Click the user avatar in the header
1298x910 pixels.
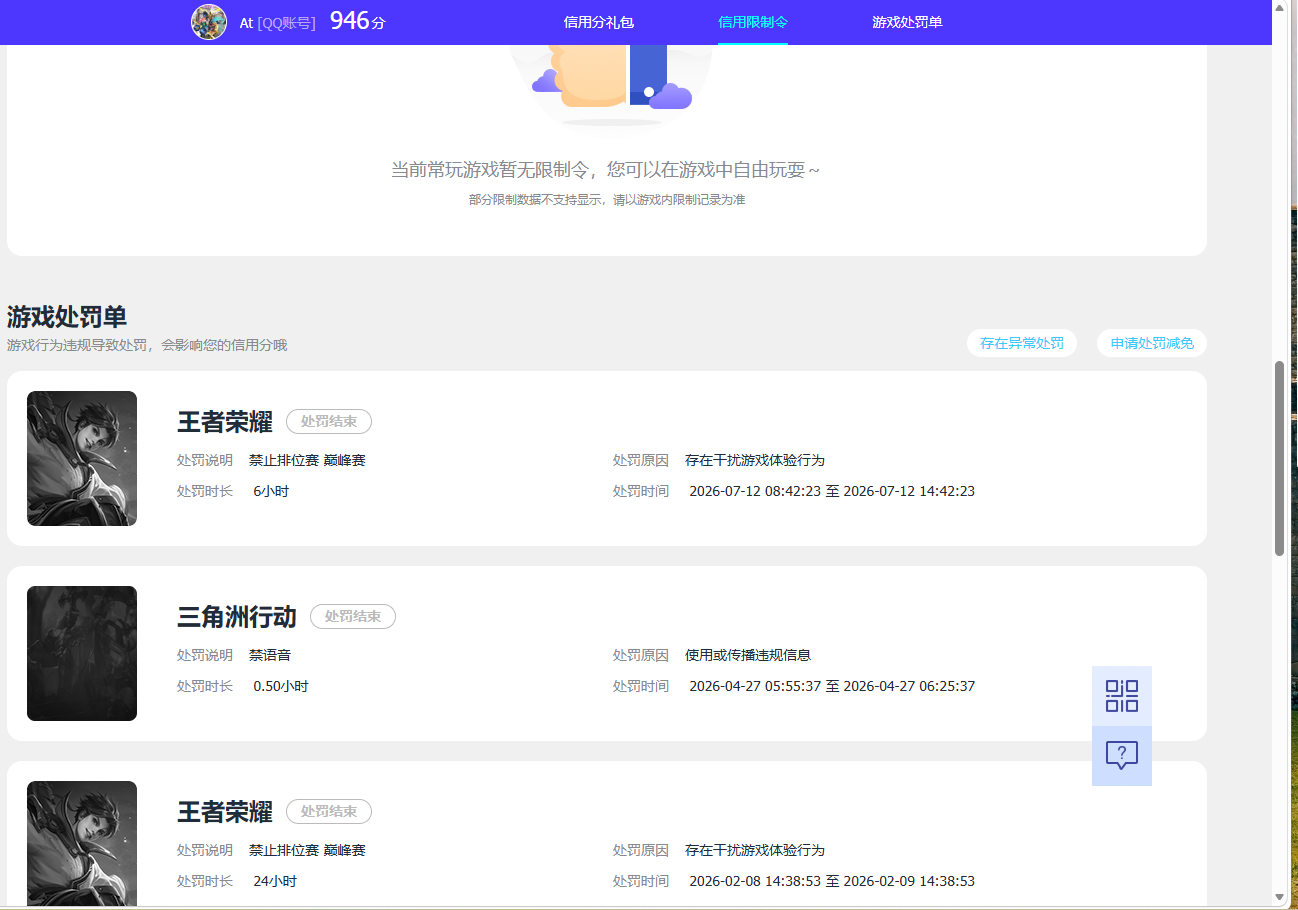click(x=209, y=22)
